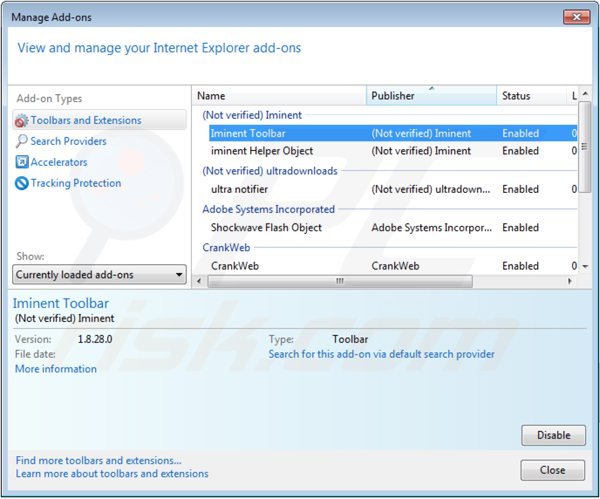Open Find more toolbars and extensions link
This screenshot has width=600, height=499.
click(x=98, y=460)
